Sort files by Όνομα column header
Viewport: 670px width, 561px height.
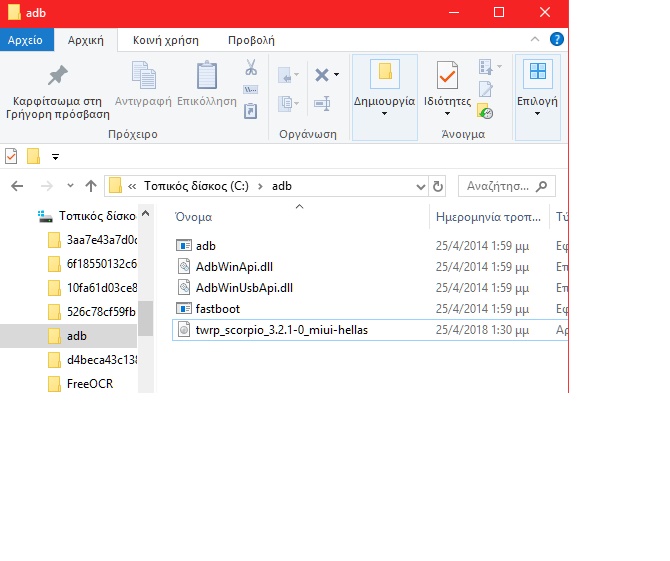tap(193, 217)
